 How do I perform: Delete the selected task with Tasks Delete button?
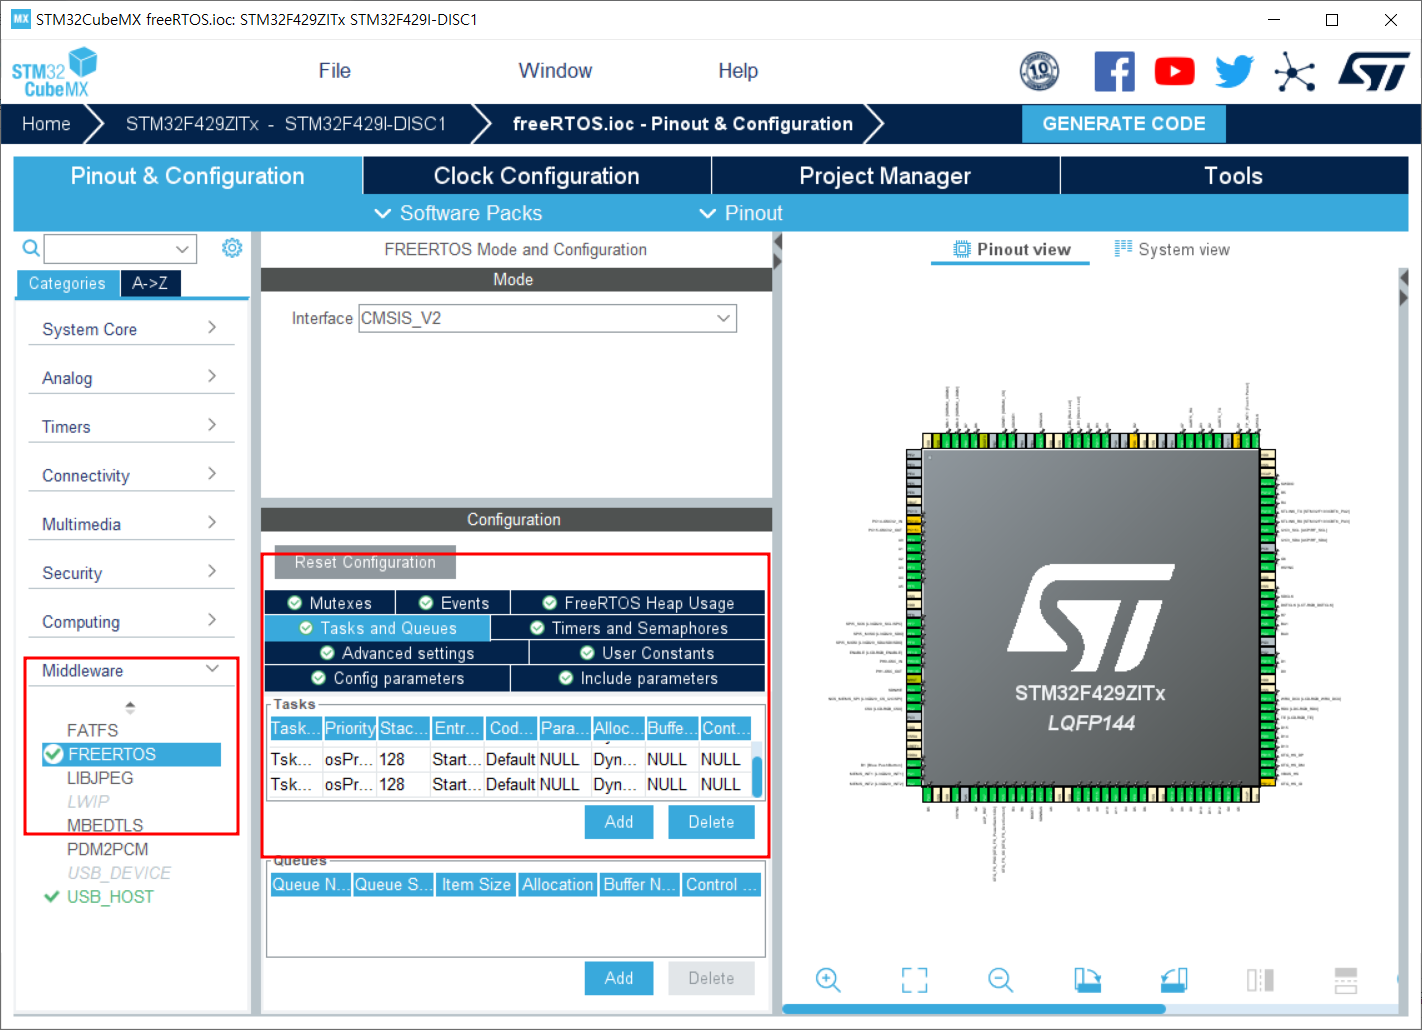711,822
